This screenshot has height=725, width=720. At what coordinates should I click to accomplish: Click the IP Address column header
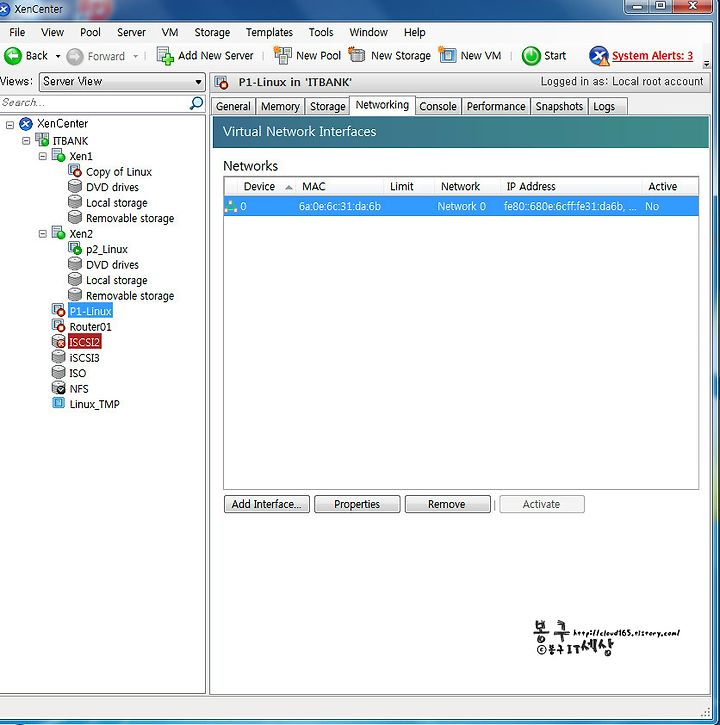pos(571,186)
